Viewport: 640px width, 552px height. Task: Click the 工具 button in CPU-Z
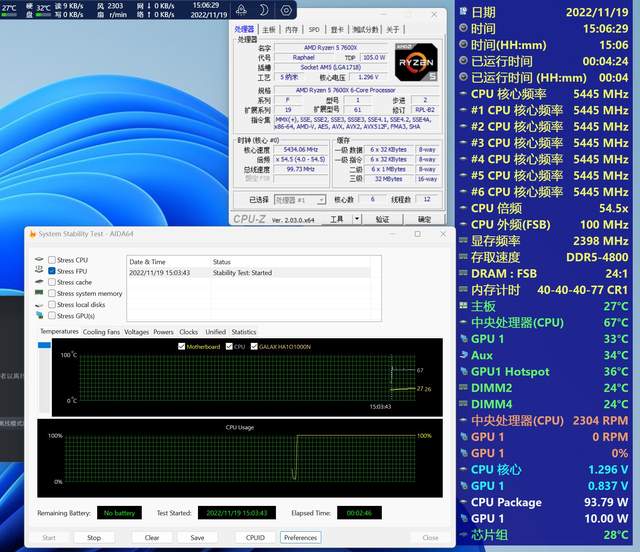tap(337, 219)
